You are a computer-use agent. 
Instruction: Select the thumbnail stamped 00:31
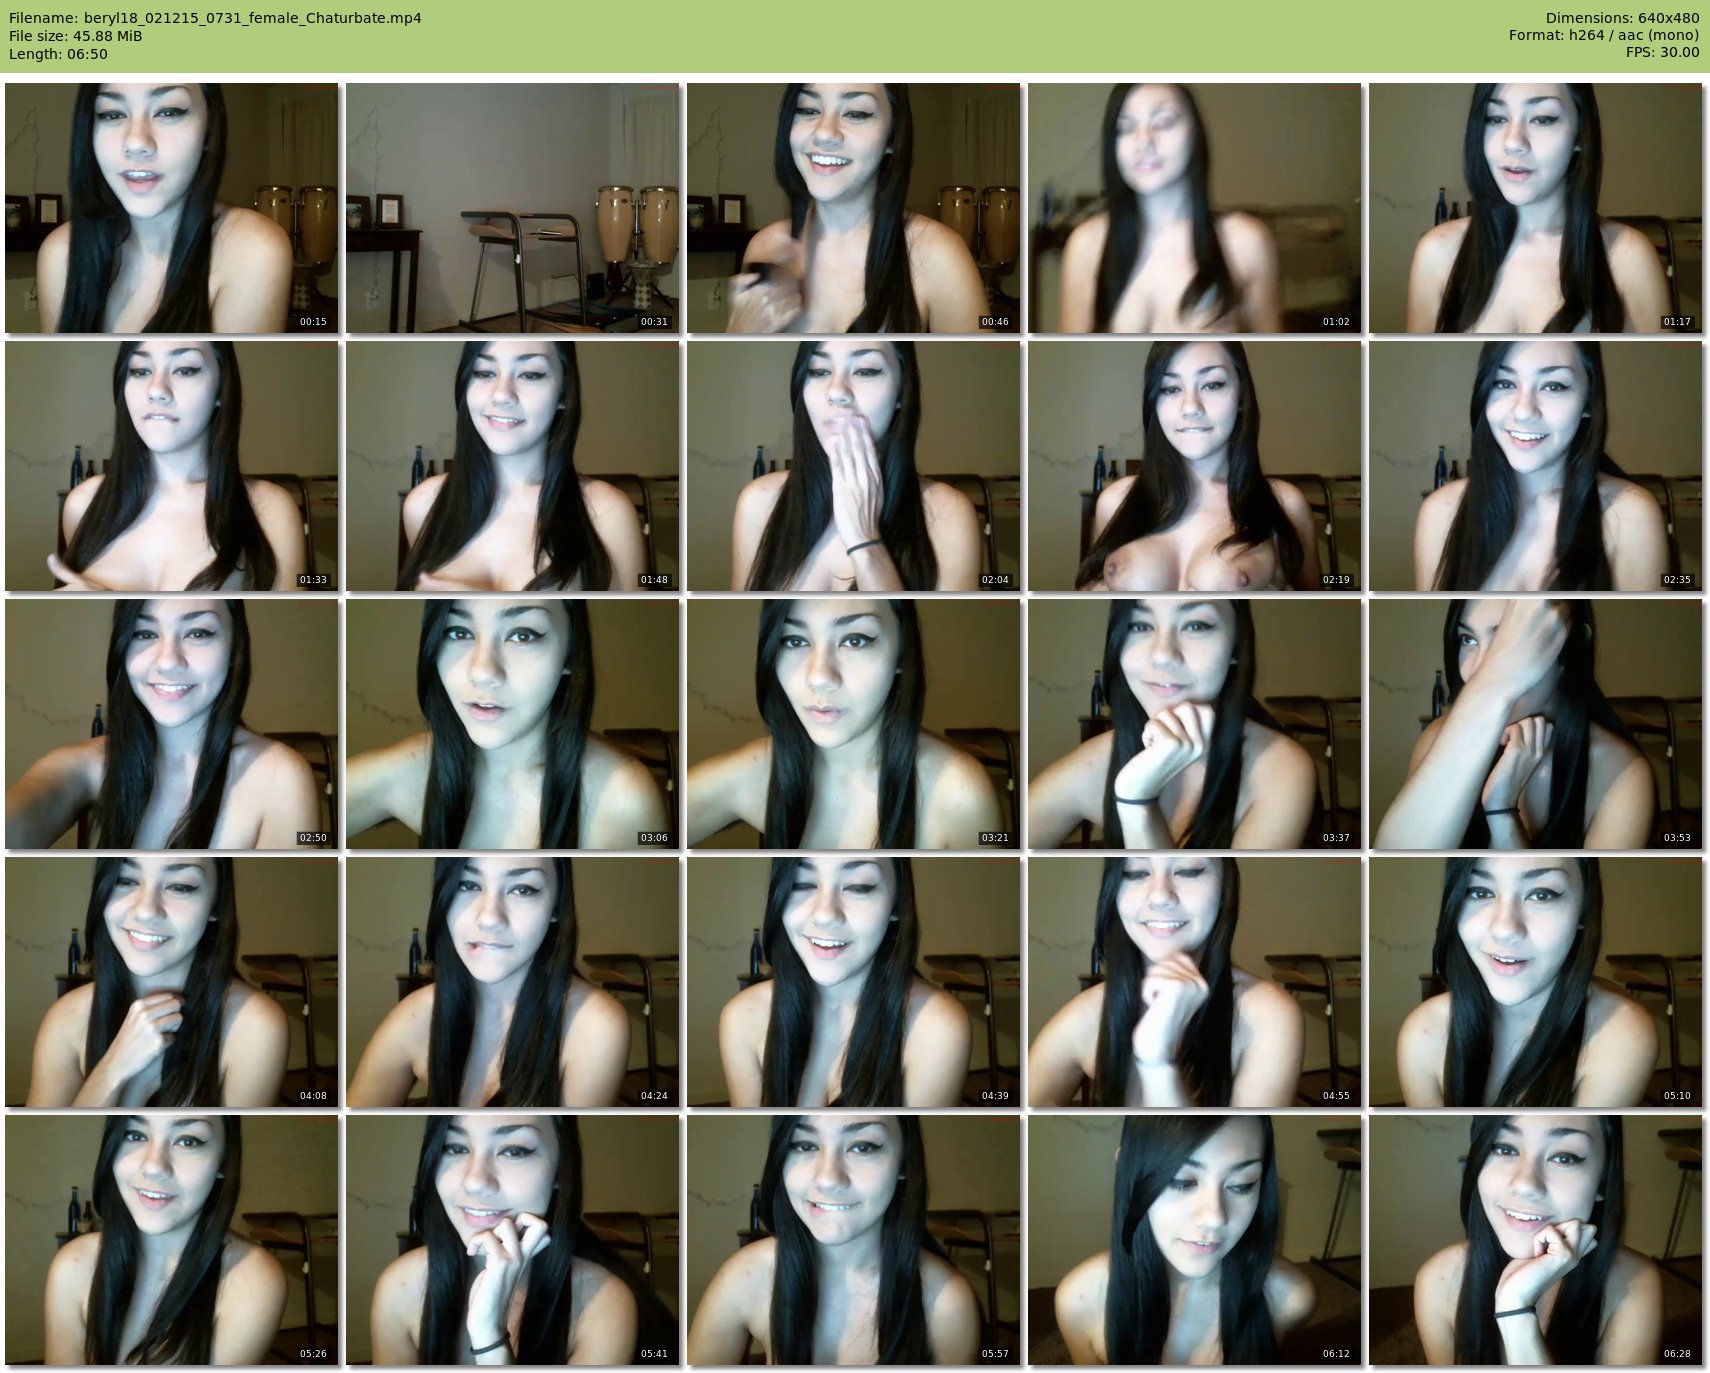click(x=512, y=208)
